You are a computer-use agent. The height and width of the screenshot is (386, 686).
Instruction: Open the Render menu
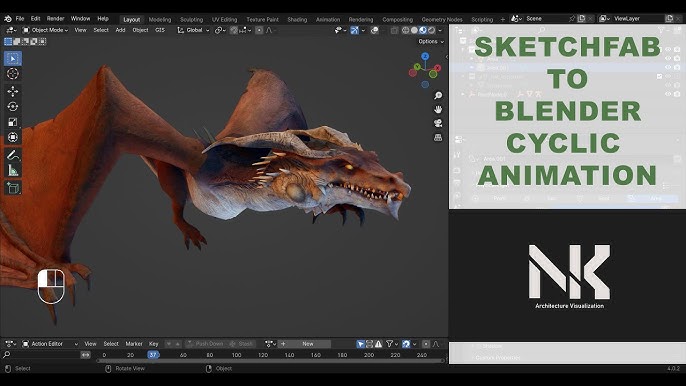click(x=56, y=19)
